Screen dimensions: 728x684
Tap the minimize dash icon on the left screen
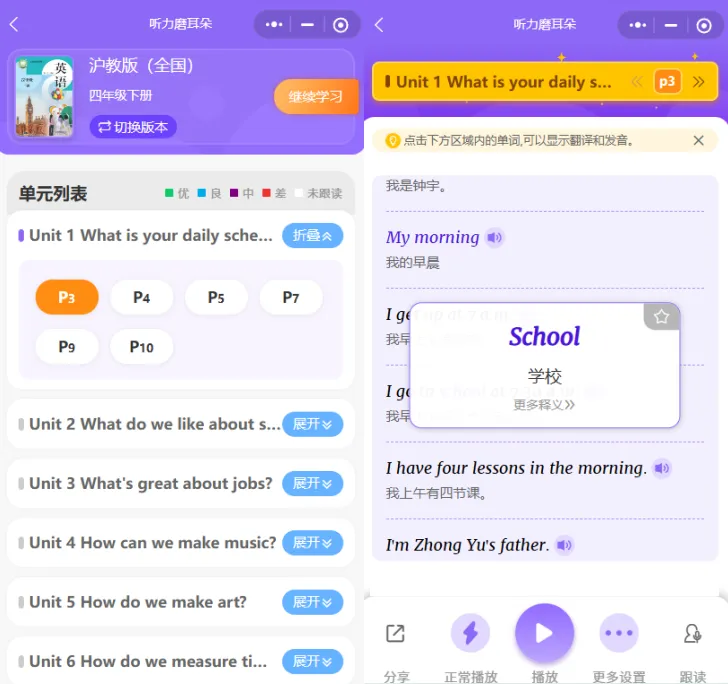coord(307,25)
